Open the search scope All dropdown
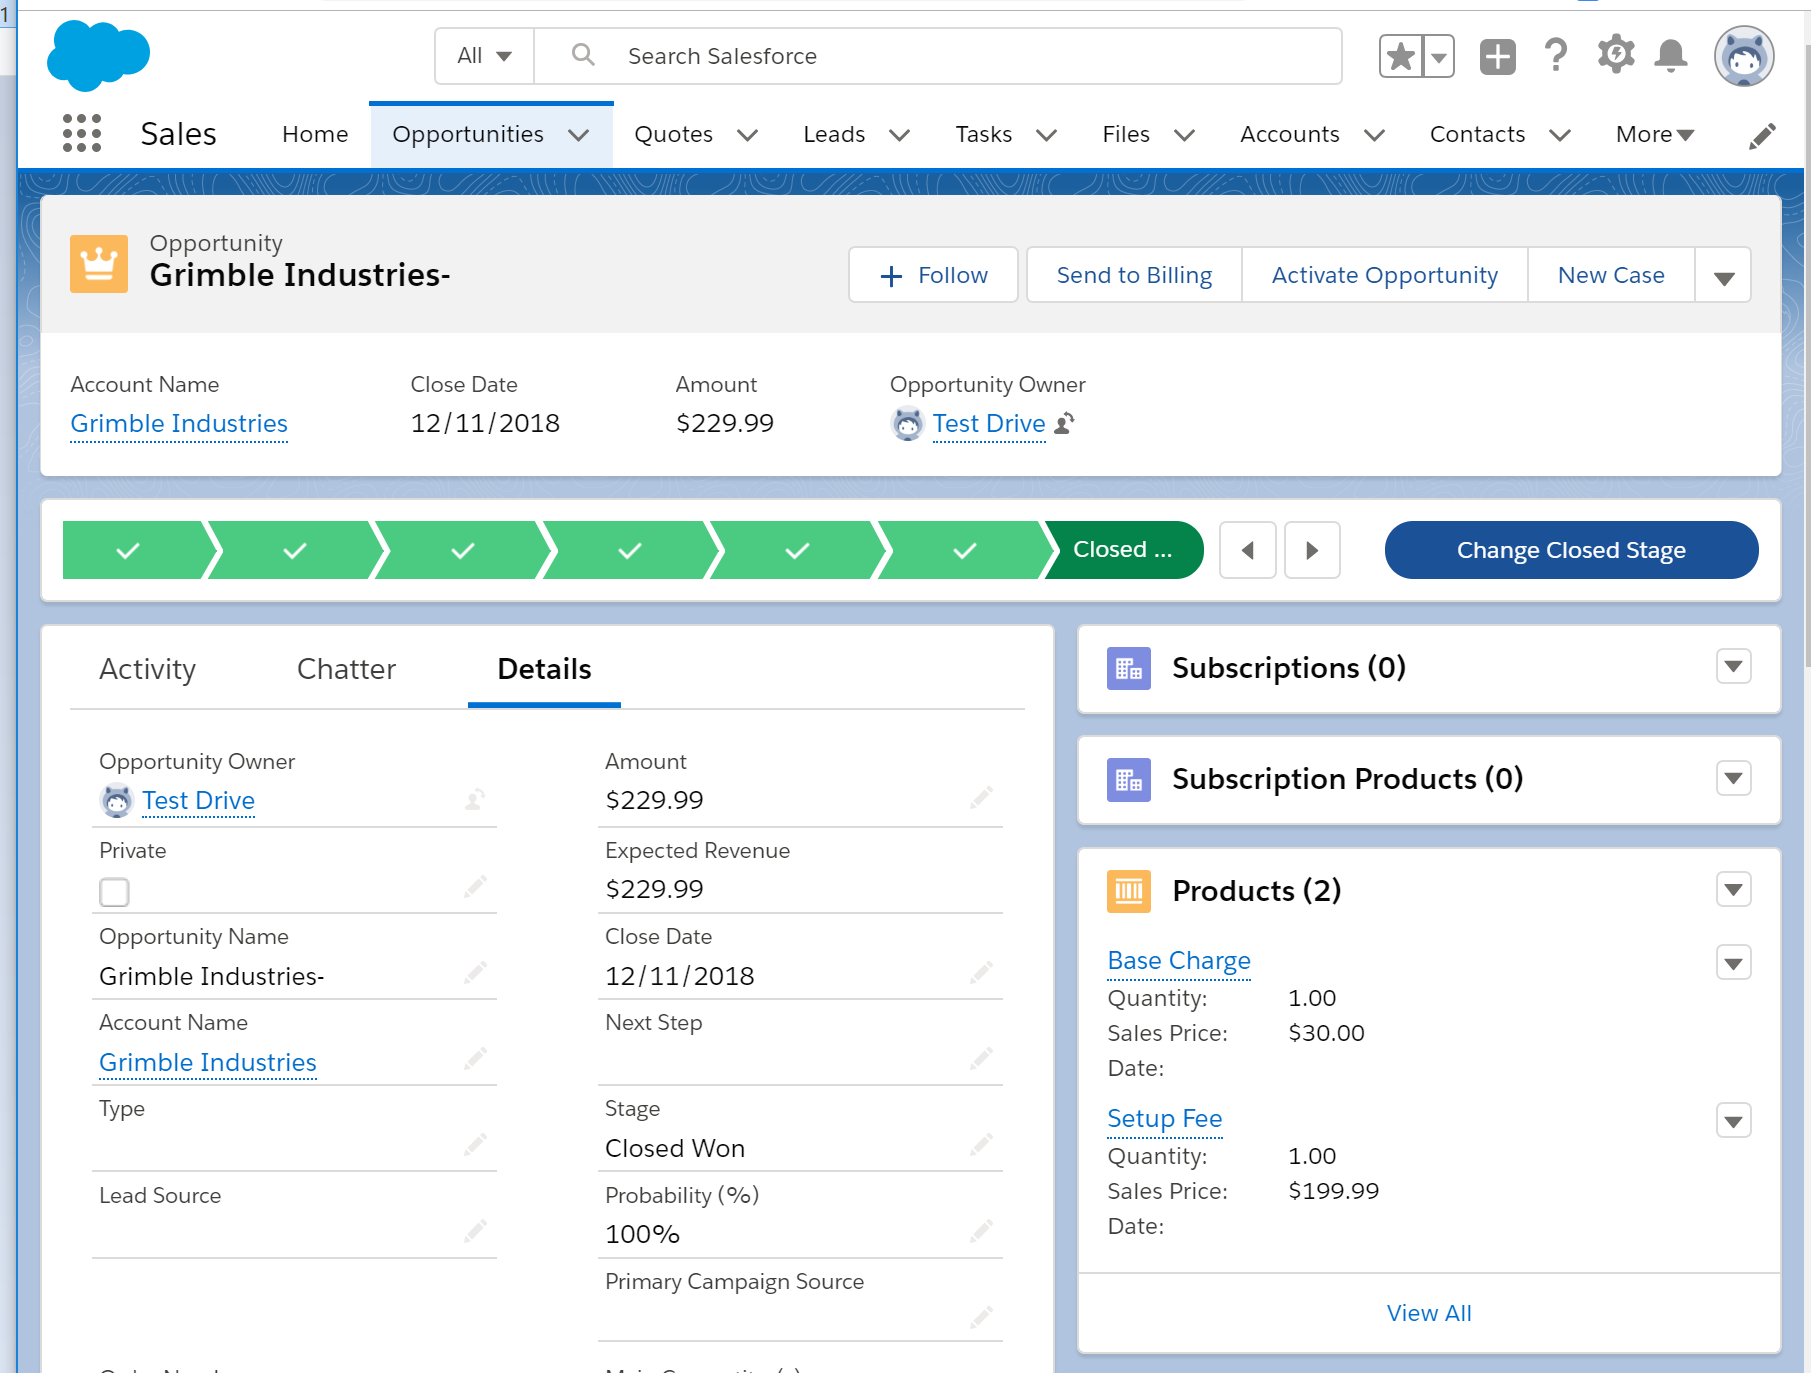1811x1373 pixels. (x=485, y=56)
